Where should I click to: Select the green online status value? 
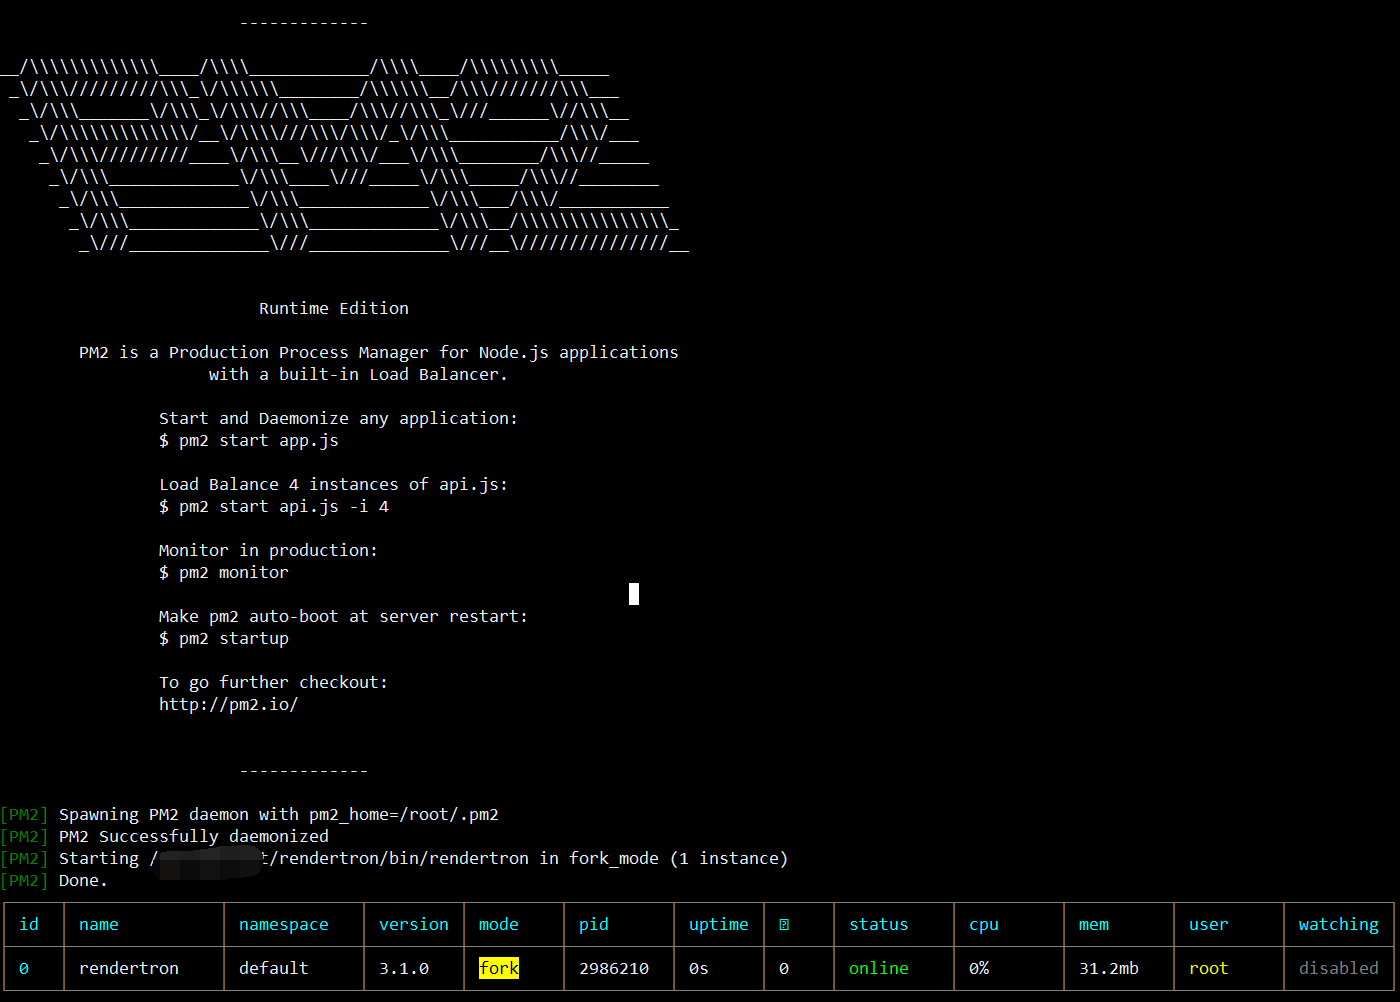878,968
